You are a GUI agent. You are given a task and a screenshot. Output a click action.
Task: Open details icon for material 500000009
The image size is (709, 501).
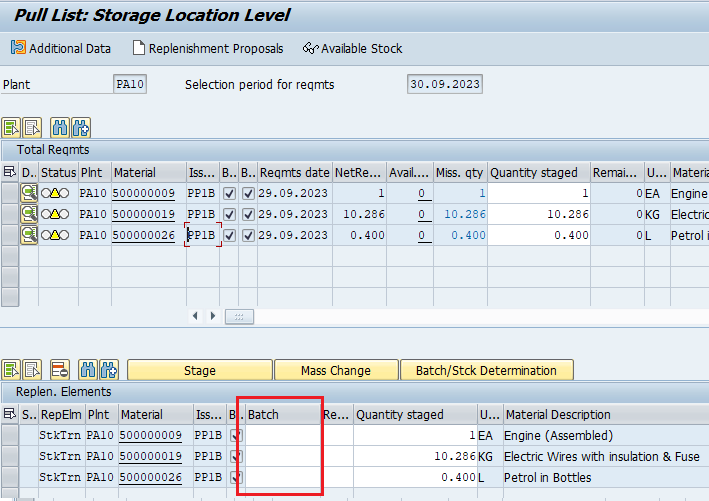pos(29,194)
